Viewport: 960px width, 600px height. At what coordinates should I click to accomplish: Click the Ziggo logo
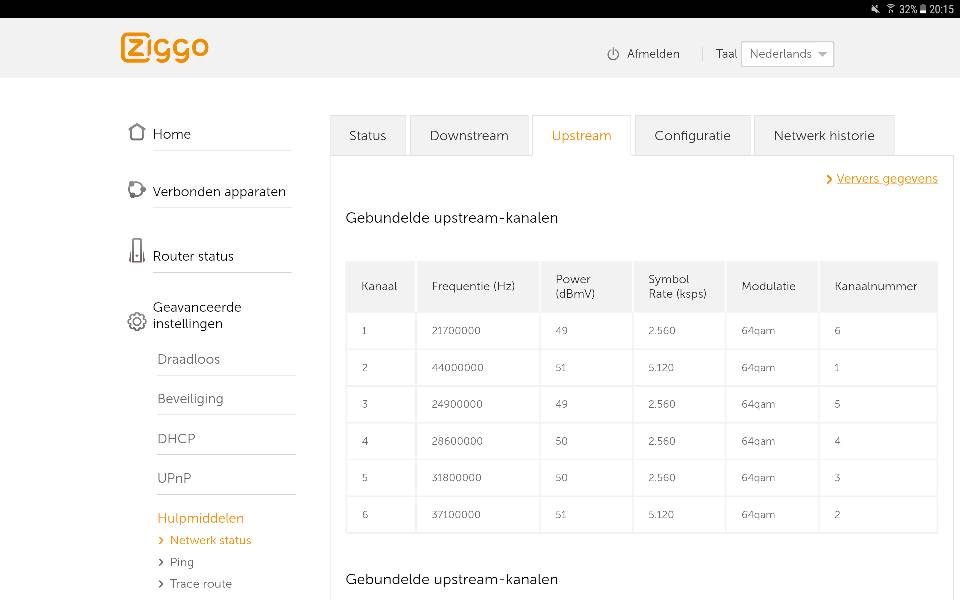point(165,48)
